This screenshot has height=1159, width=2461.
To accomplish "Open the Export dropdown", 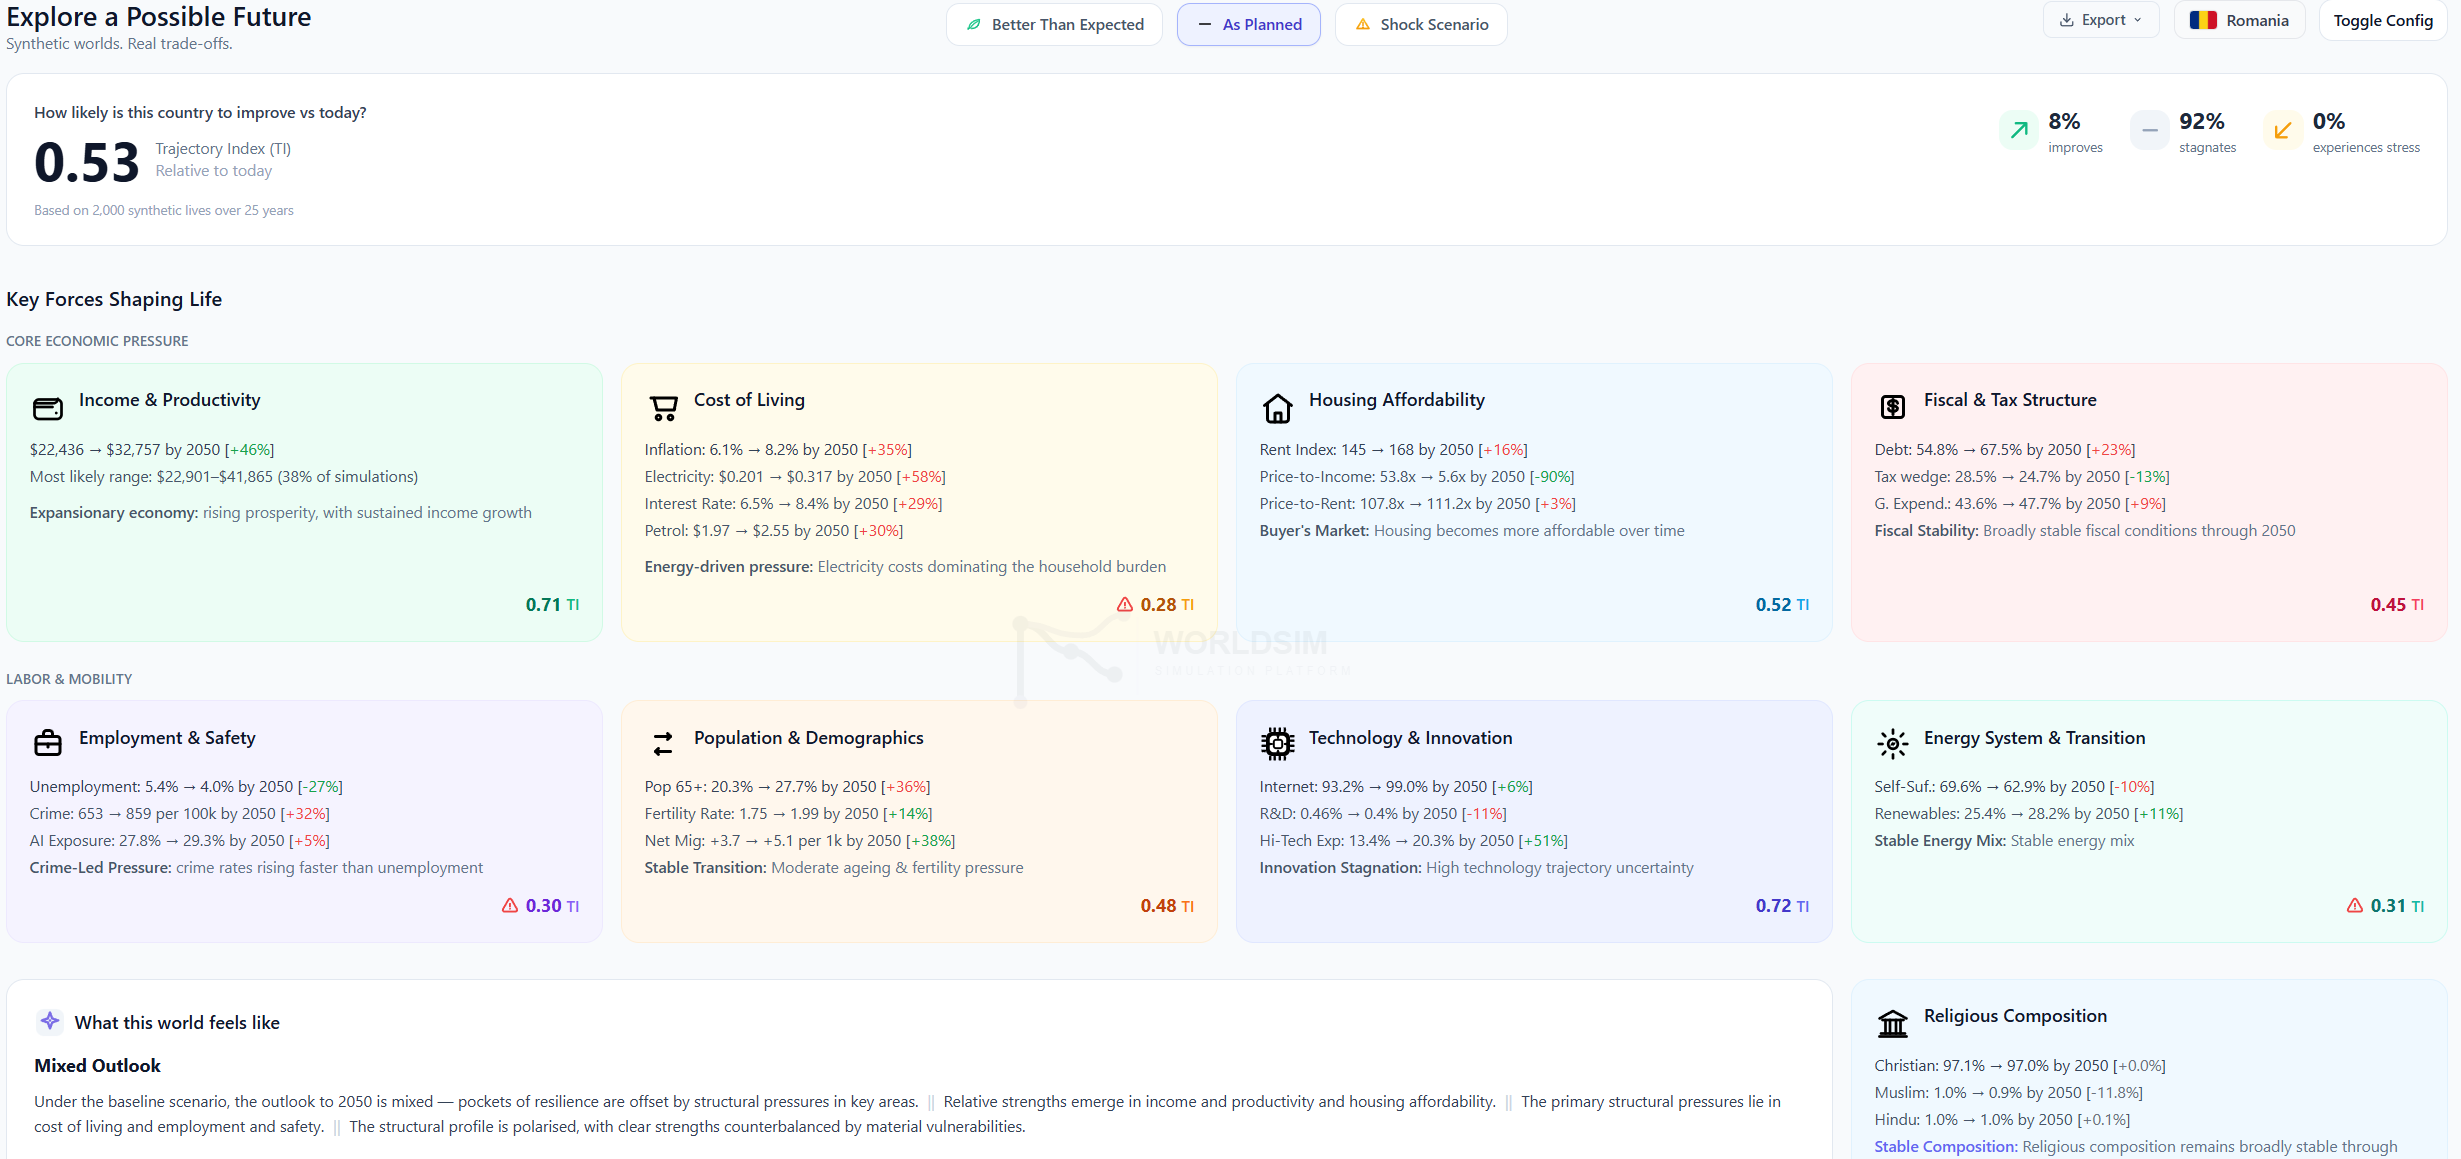I will (2100, 20).
